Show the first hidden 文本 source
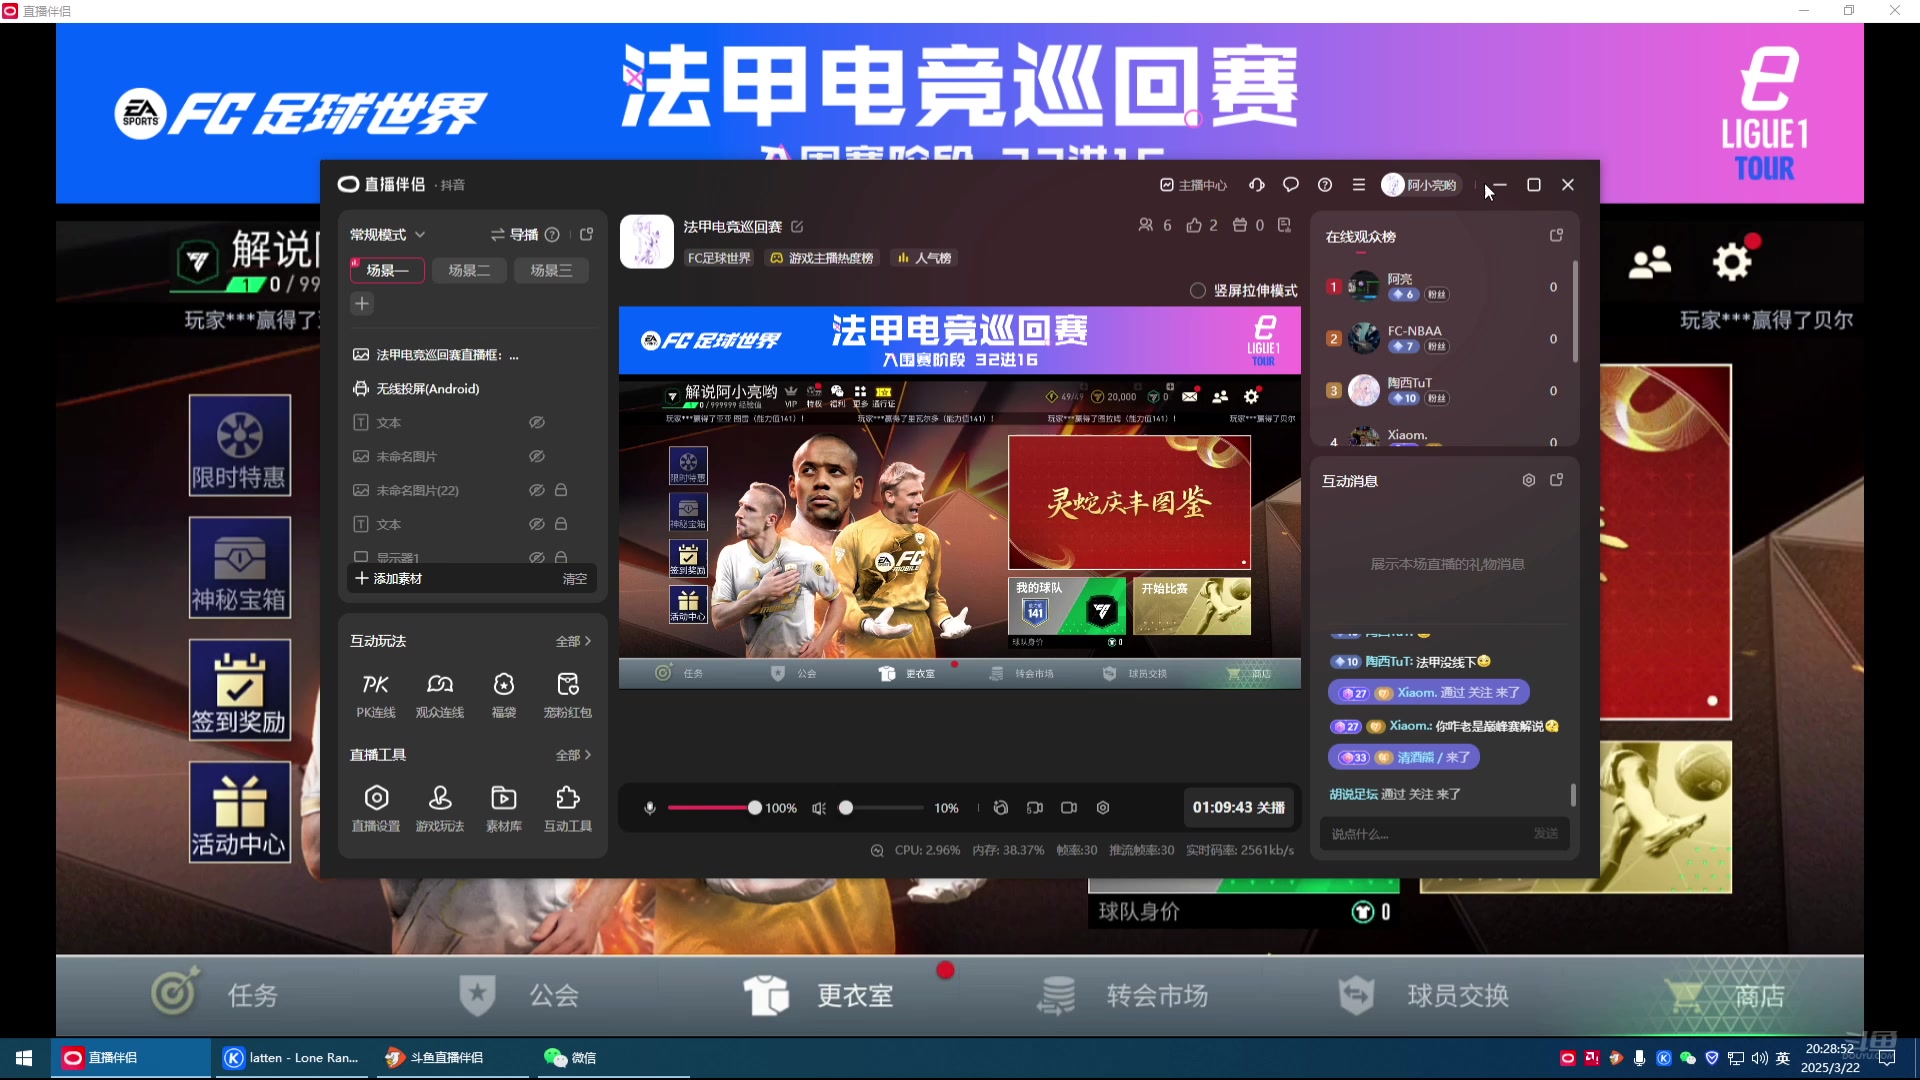This screenshot has width=1920, height=1080. coord(537,423)
